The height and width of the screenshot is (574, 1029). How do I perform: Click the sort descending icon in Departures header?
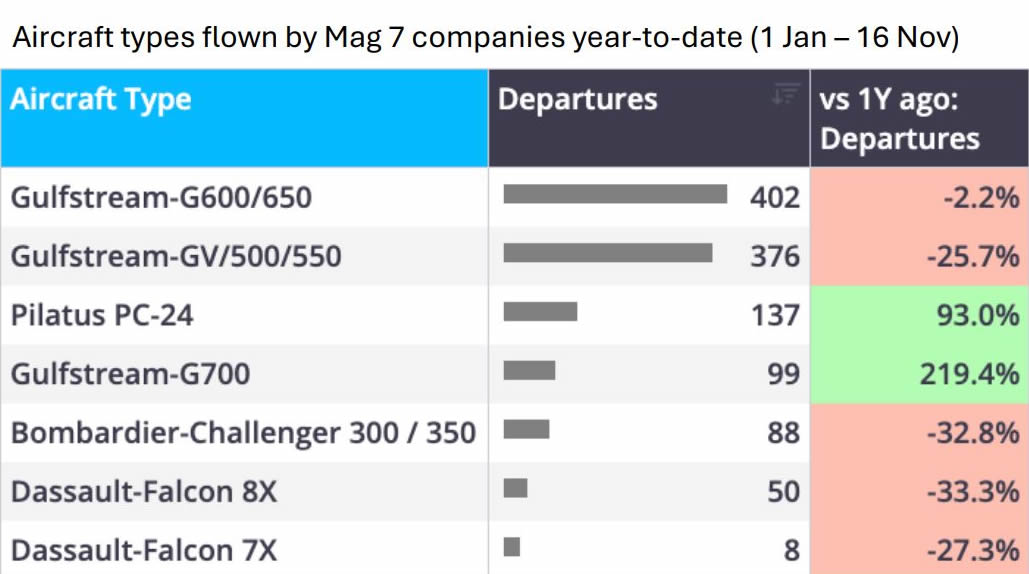pos(786,95)
